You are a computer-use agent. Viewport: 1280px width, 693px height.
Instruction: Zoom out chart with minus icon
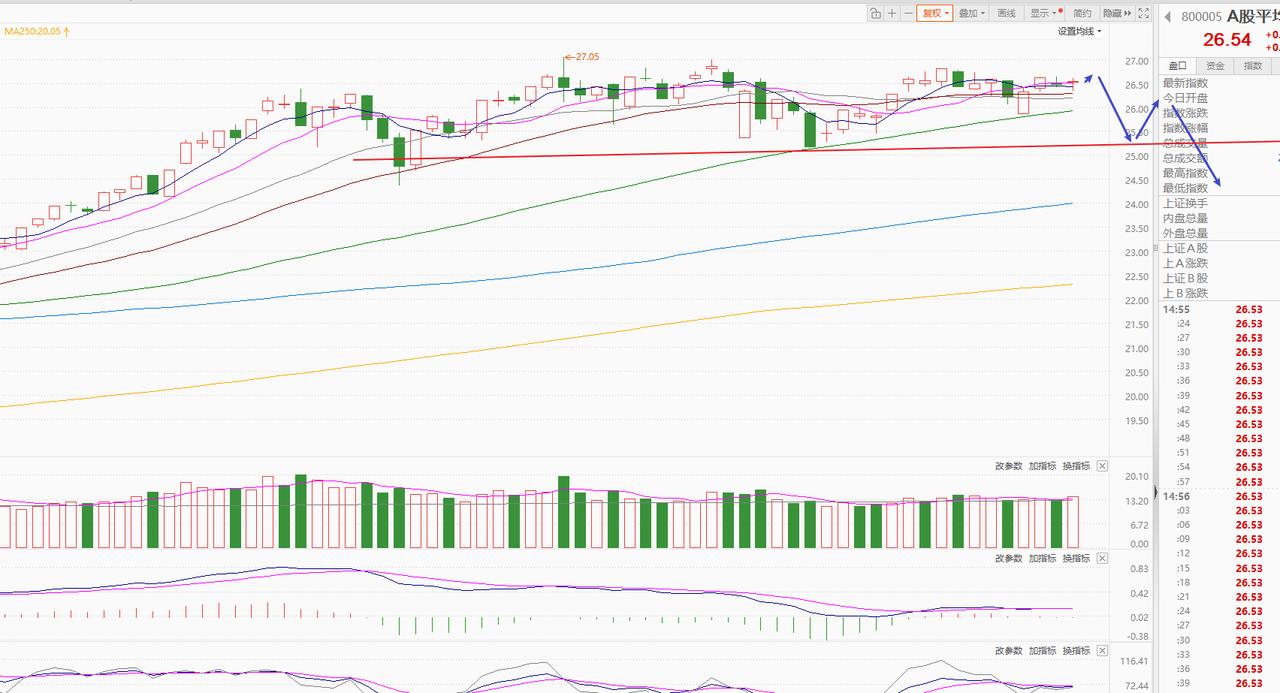[x=908, y=13]
